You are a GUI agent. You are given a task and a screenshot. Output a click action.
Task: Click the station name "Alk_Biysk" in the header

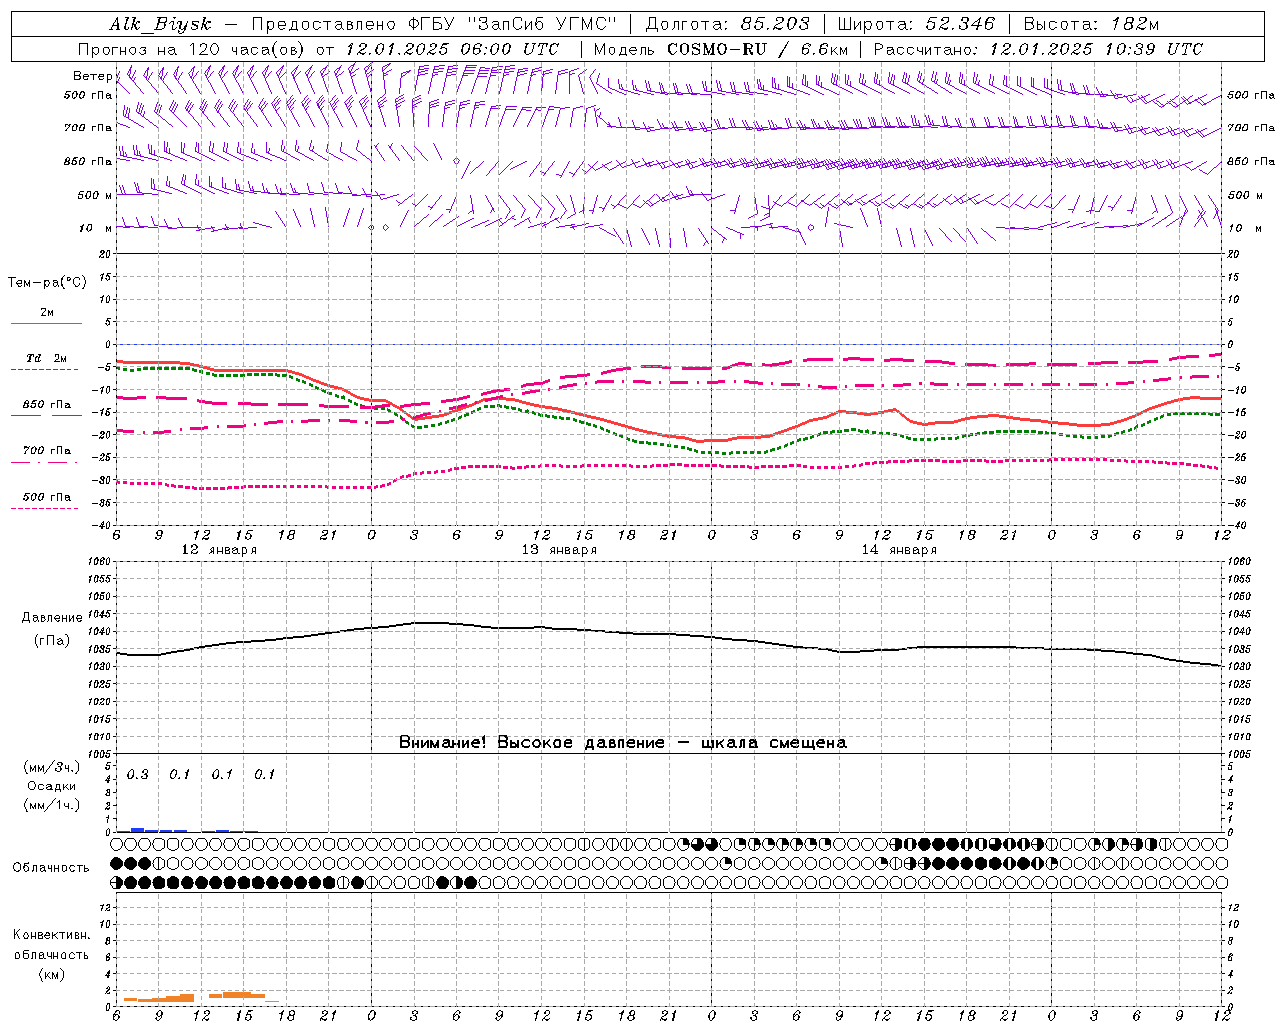tap(160, 25)
